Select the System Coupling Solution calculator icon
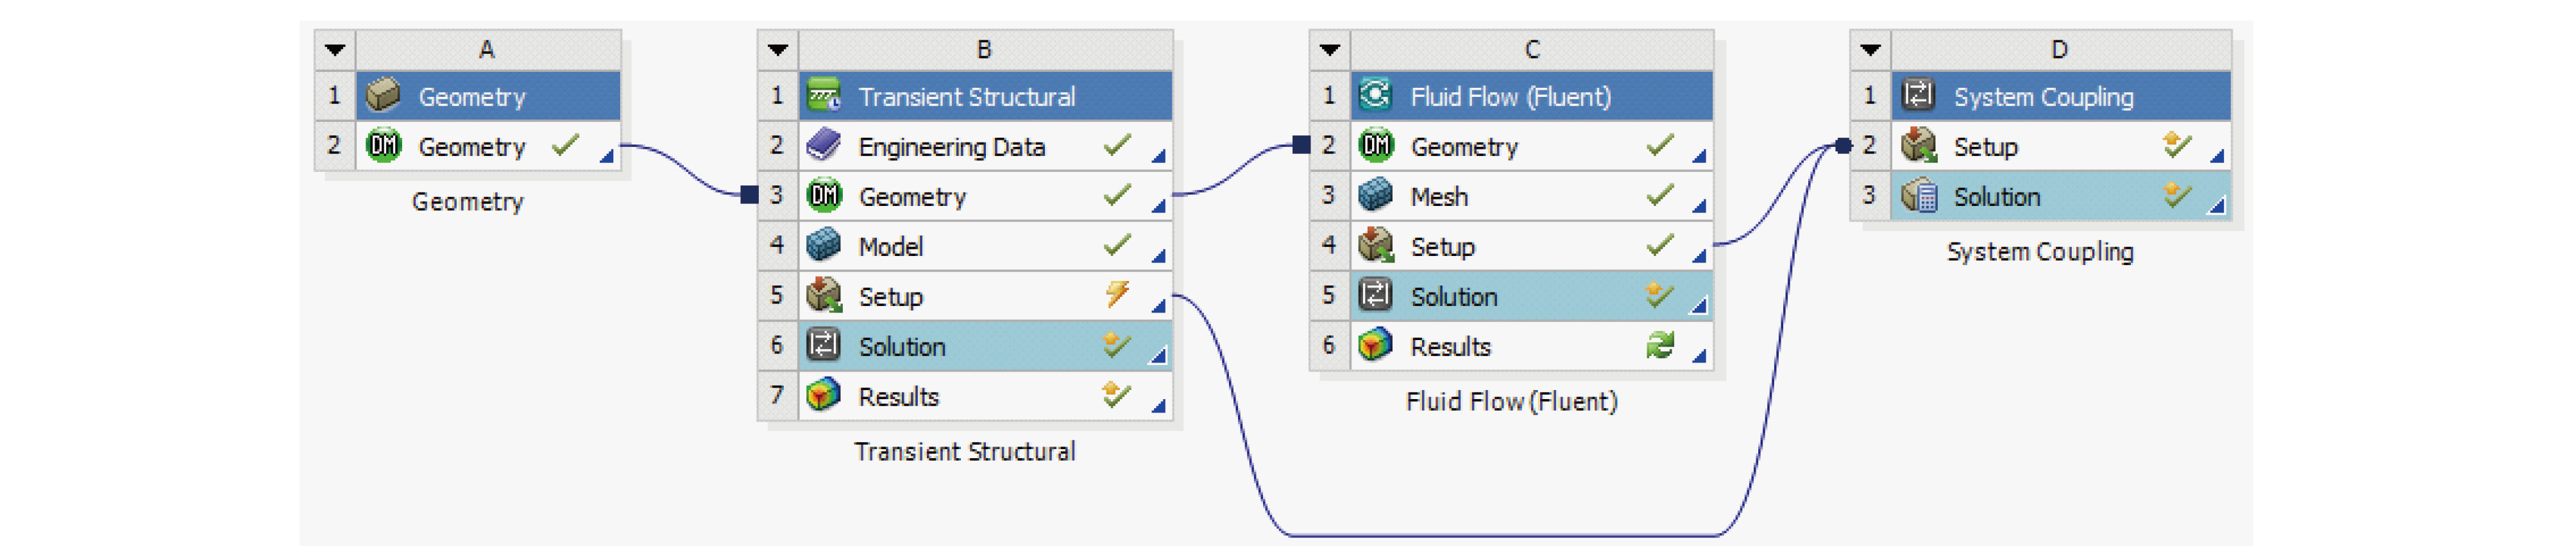This screenshot has height=546, width=2576. point(1919,196)
